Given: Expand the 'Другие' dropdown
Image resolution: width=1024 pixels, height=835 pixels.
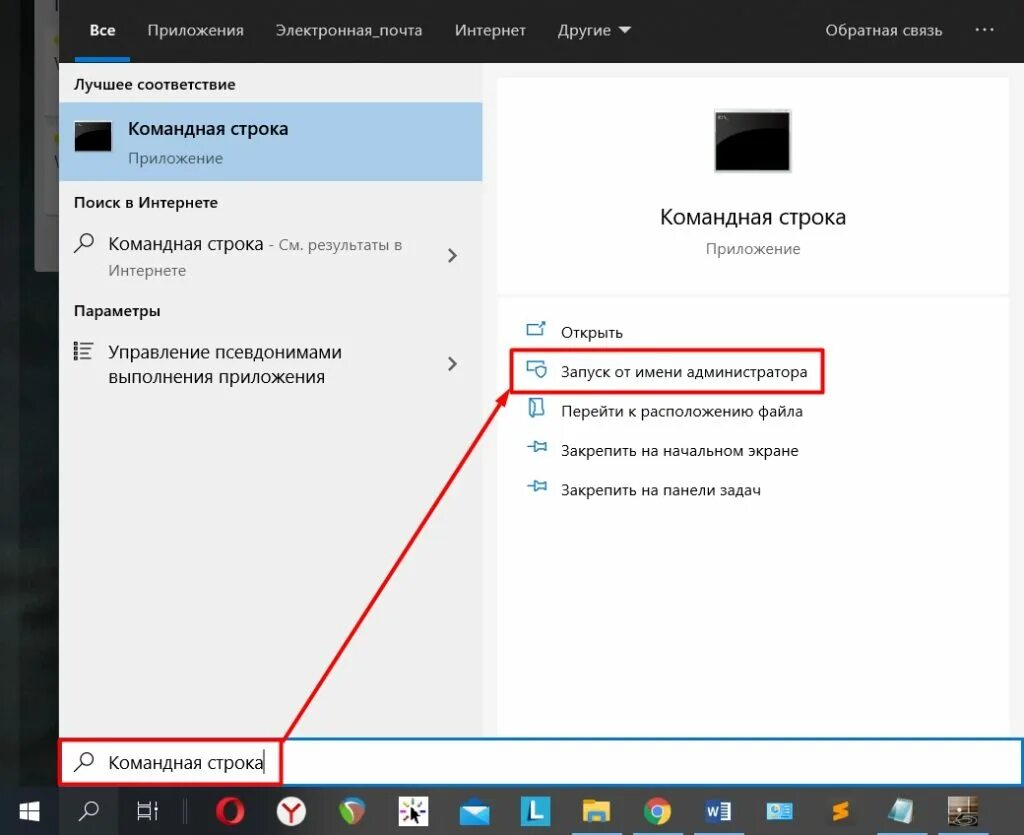Looking at the screenshot, I should tap(594, 31).
